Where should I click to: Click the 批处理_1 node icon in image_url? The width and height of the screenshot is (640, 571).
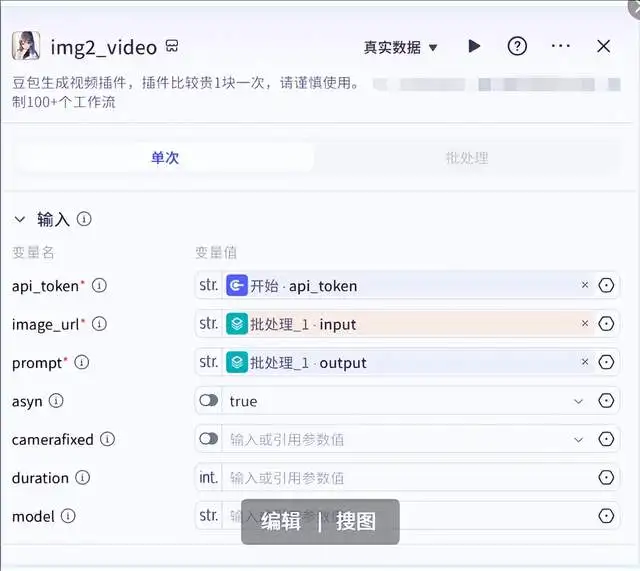click(237, 324)
